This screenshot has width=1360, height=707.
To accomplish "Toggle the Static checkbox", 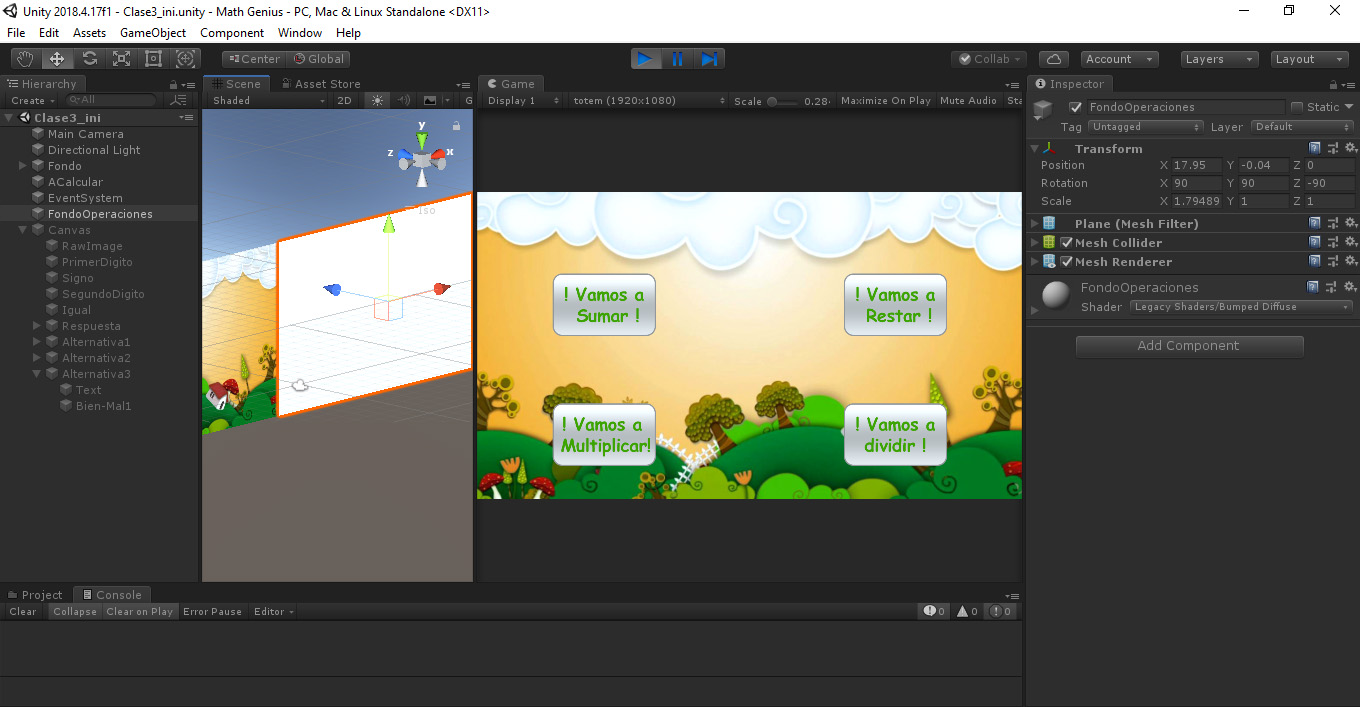I will click(1297, 107).
